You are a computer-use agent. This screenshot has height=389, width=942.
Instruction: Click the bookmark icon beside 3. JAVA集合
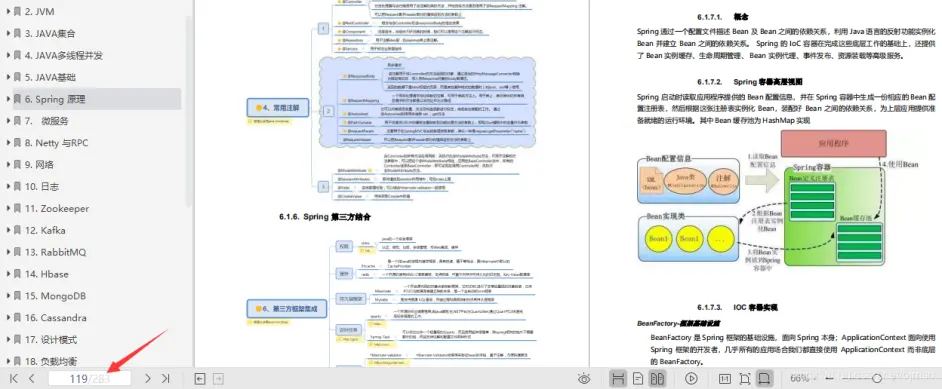(x=17, y=34)
